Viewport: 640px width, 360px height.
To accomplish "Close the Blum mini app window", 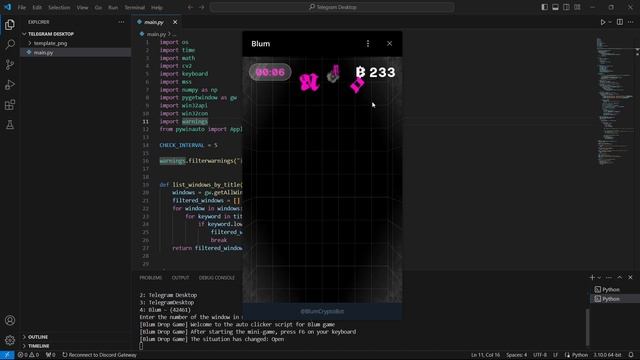I will (389, 44).
